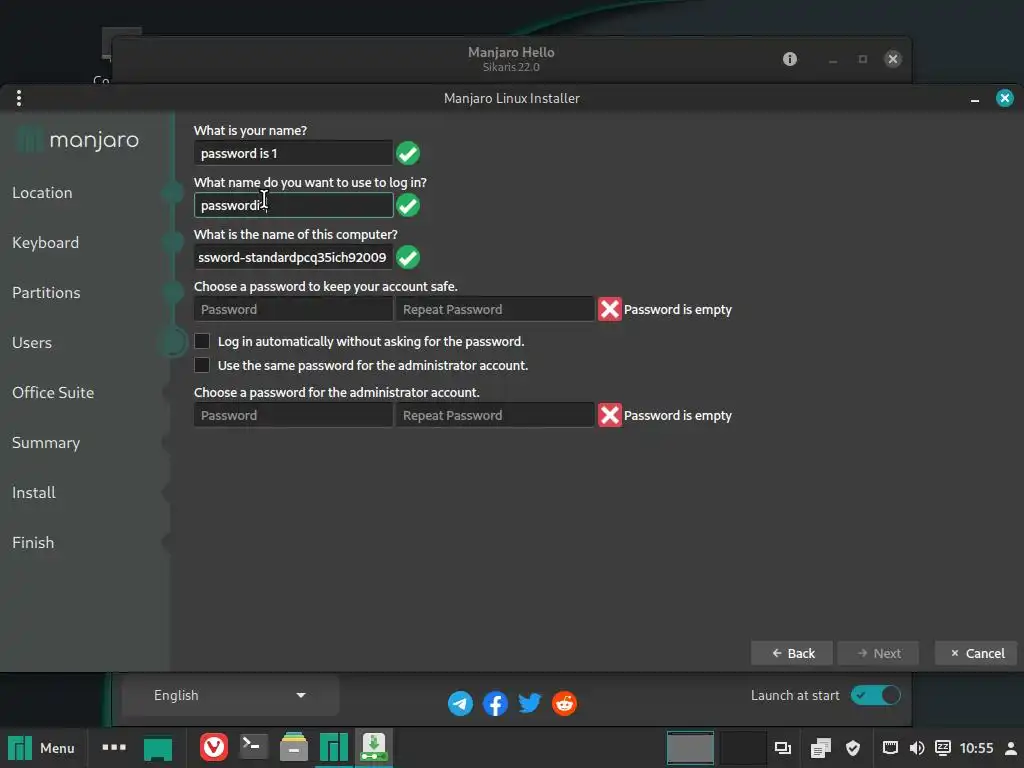Screen dimensions: 1024x768
Task: Click the login name field
Action: [x=293, y=205]
